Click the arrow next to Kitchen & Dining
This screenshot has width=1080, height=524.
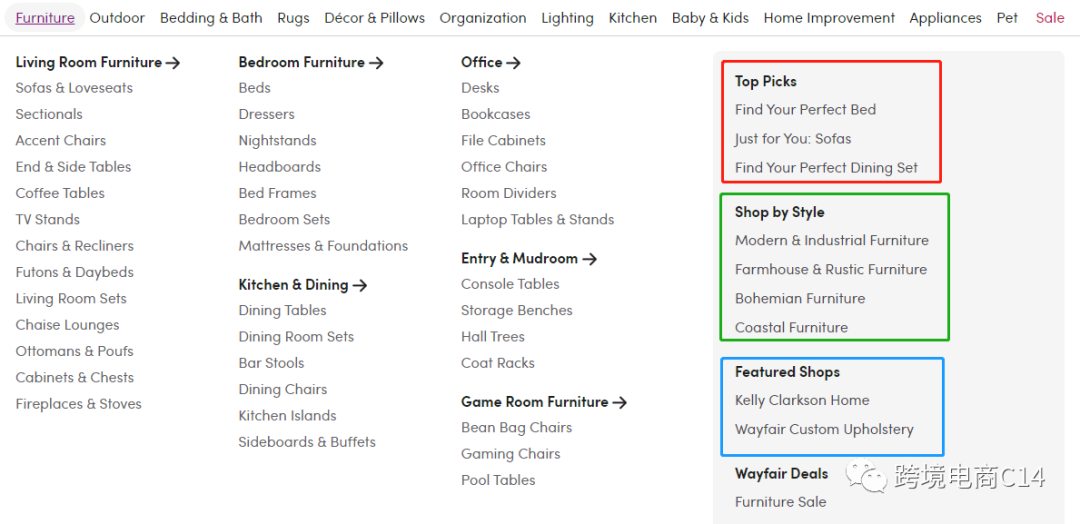(x=360, y=285)
